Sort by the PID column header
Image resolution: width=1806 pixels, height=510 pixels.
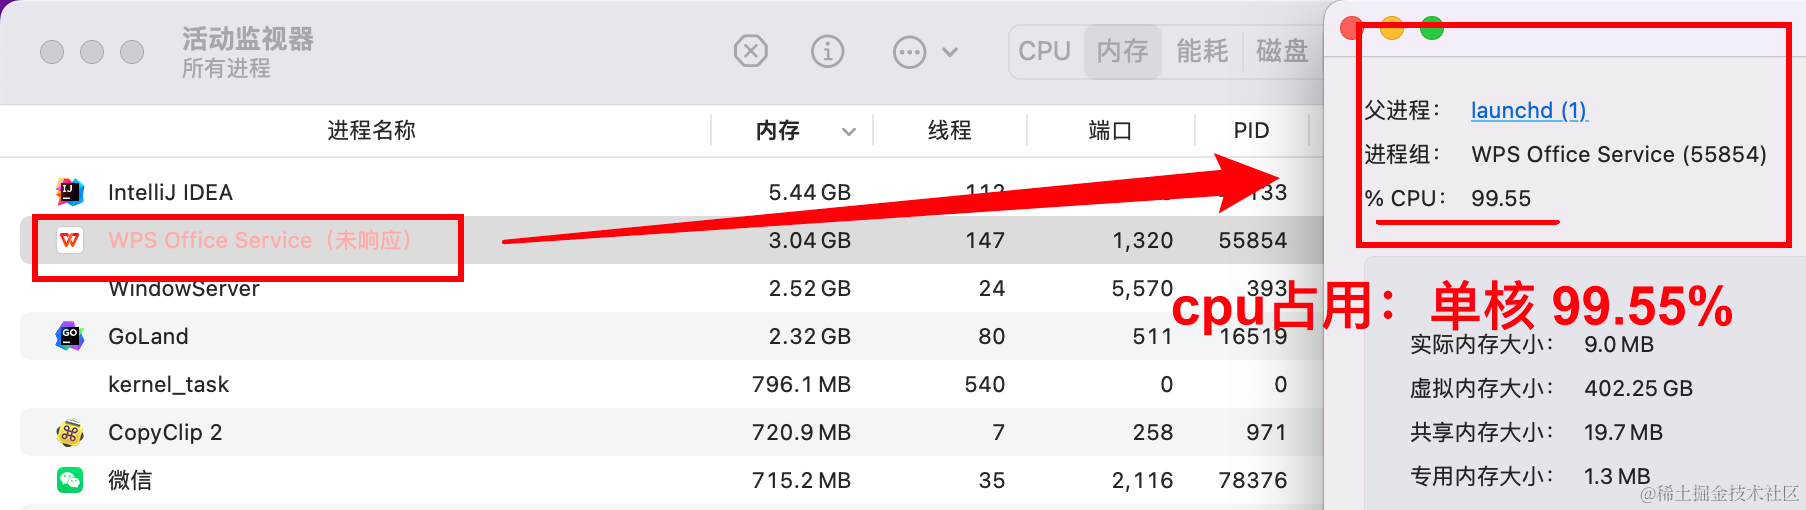(x=1251, y=130)
